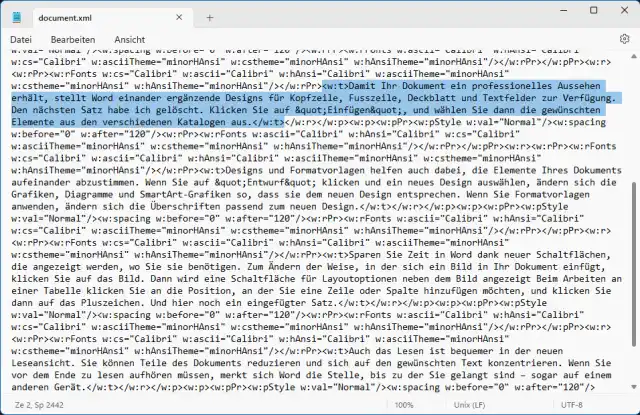Close the document.xml tab
This screenshot has height=415, width=640.
tap(179, 17)
